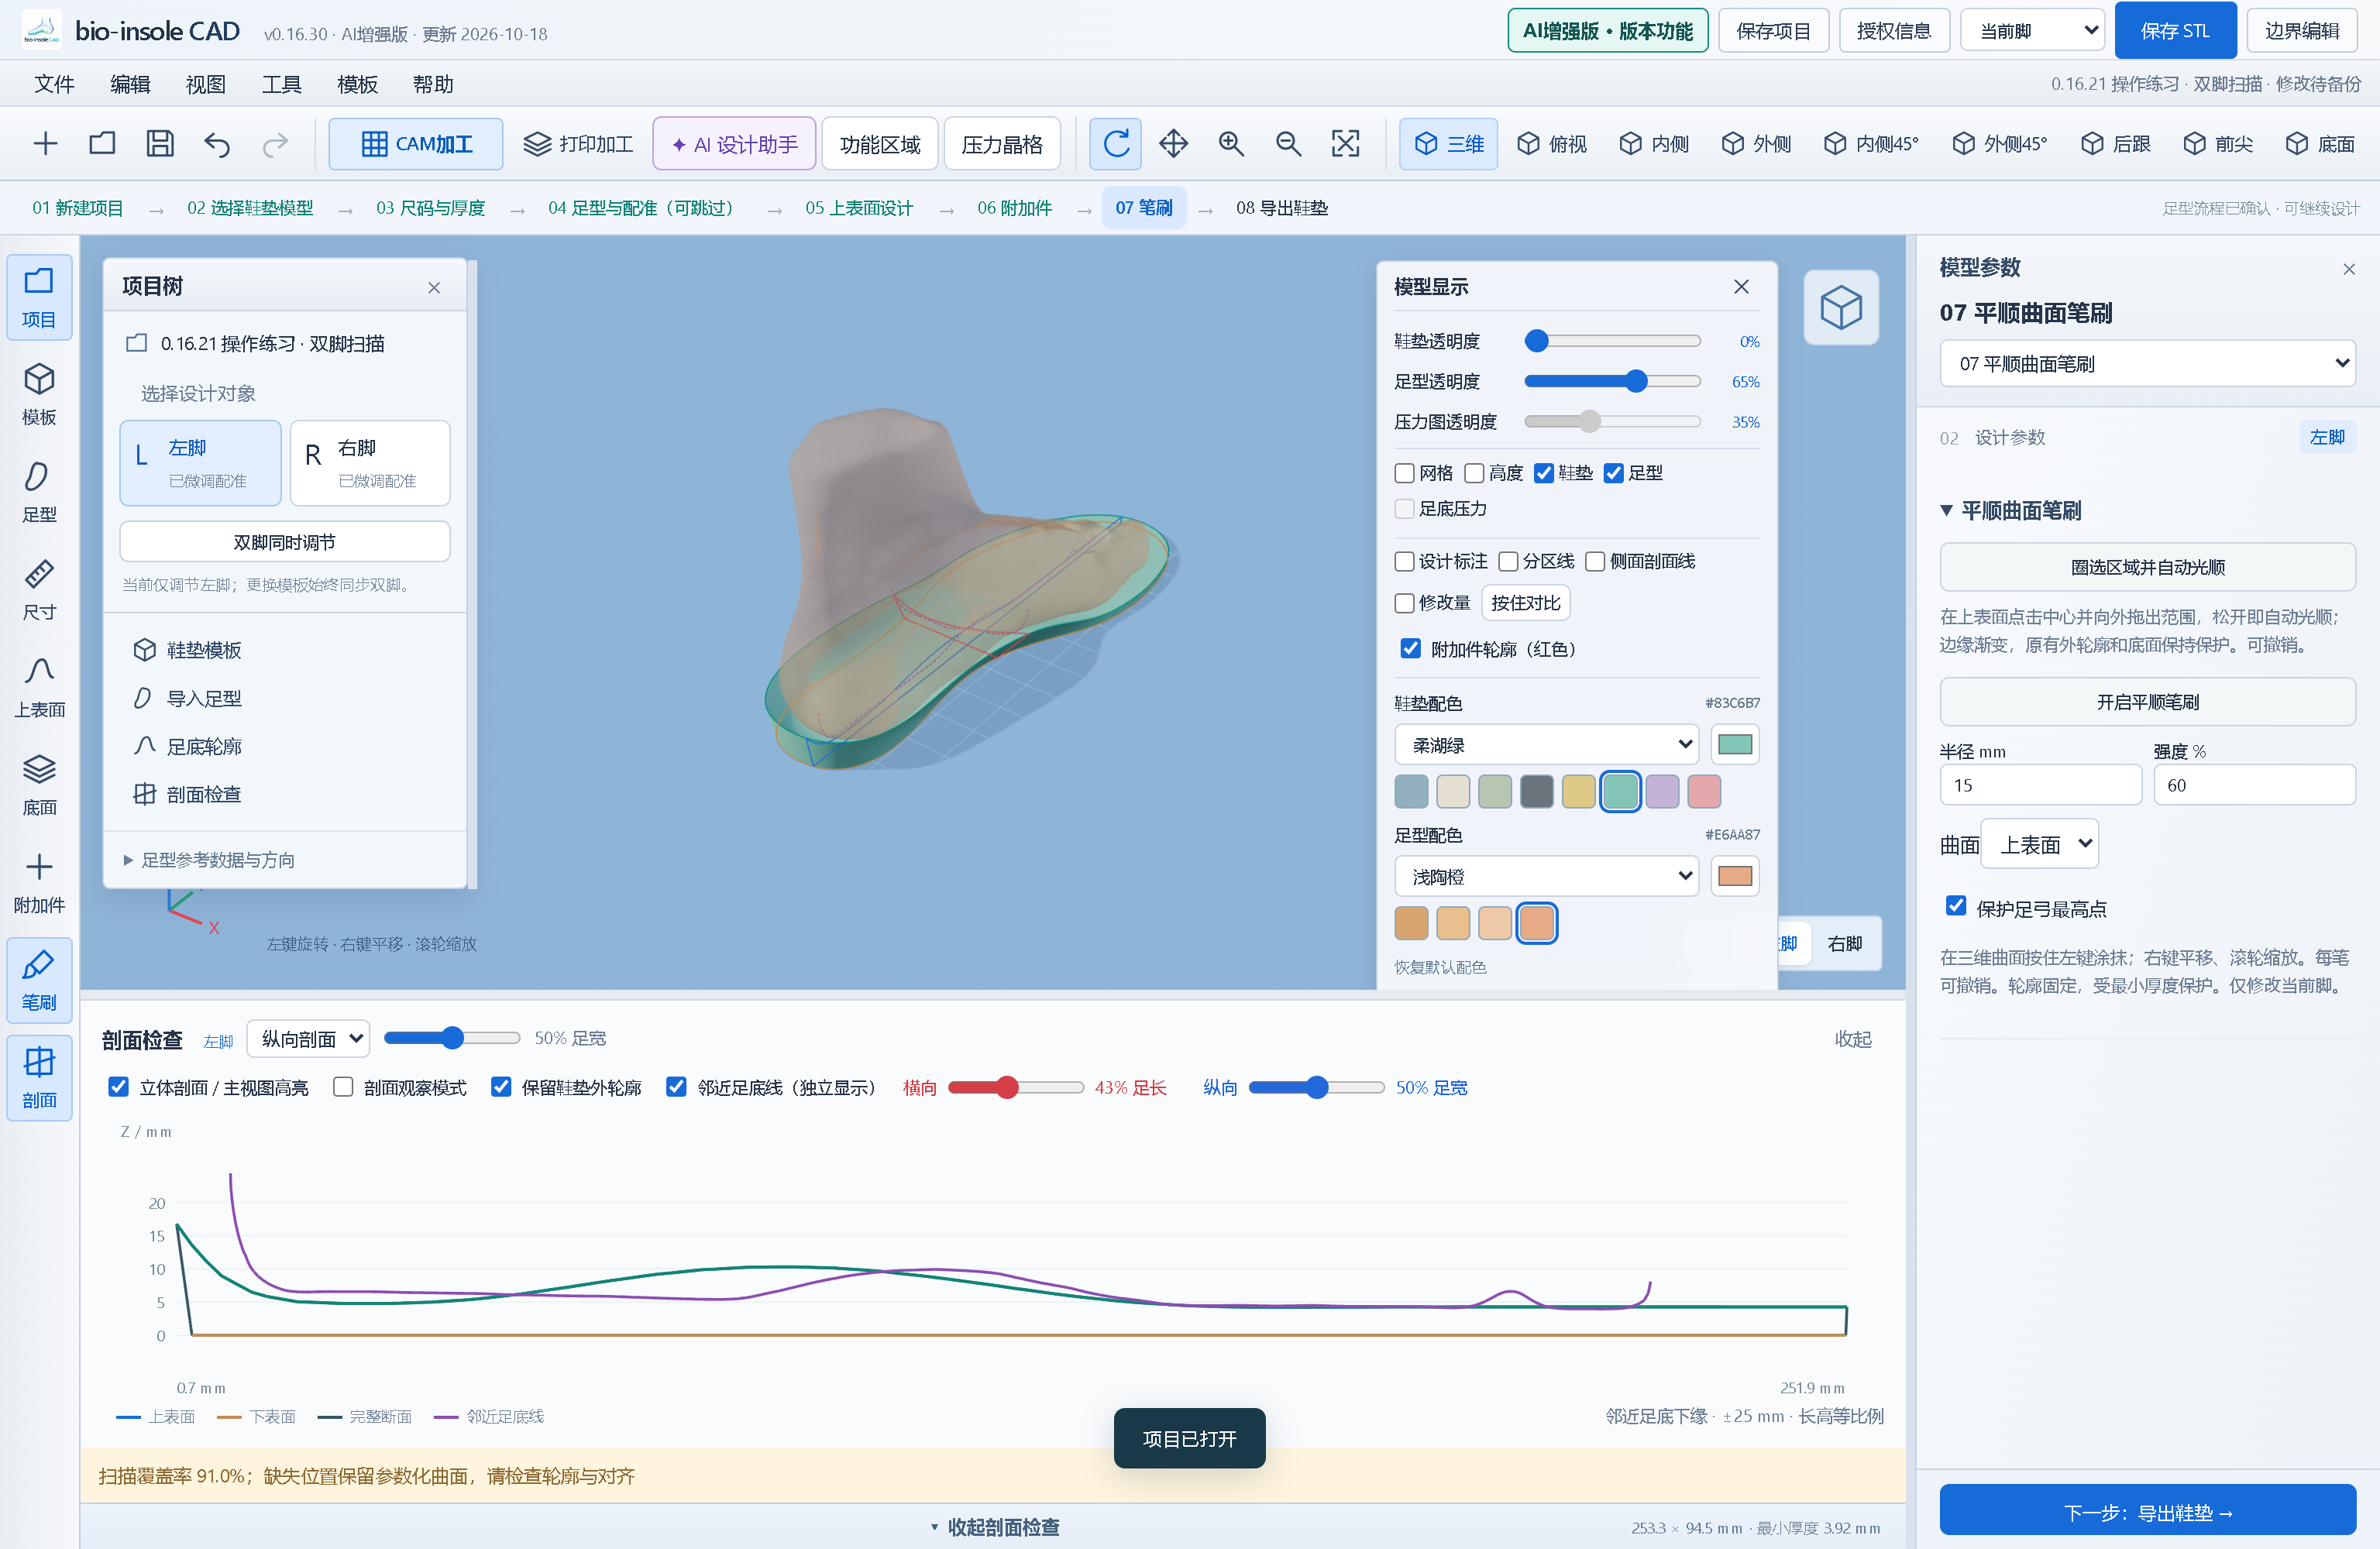Click the fit-to-view icon
Screen dimensions: 2380x1549
click(1346, 143)
